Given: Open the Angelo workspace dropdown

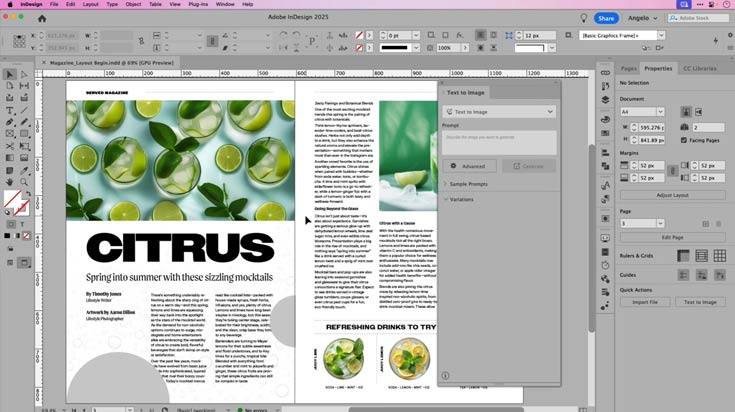Looking at the screenshot, I should click(643, 18).
